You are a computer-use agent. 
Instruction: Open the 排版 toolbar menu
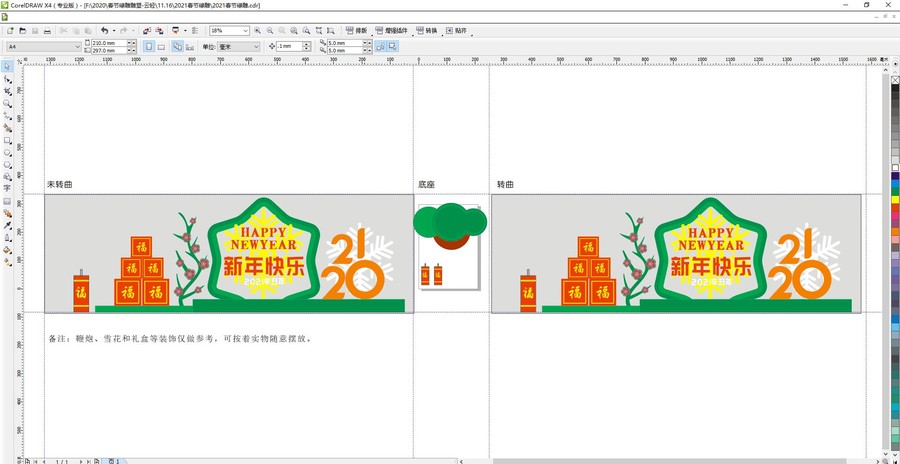[356, 30]
